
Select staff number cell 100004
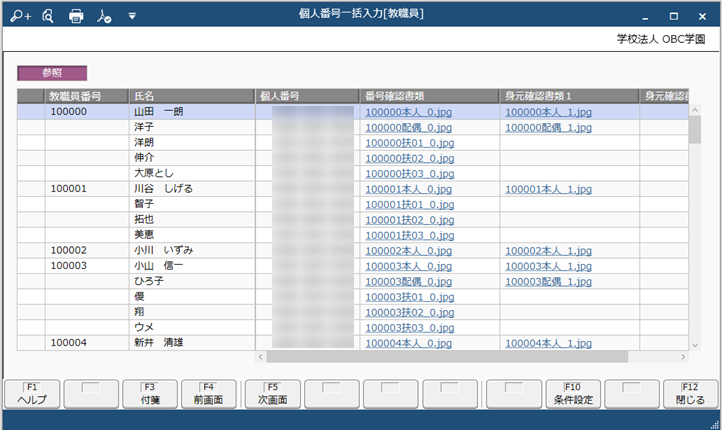point(87,343)
